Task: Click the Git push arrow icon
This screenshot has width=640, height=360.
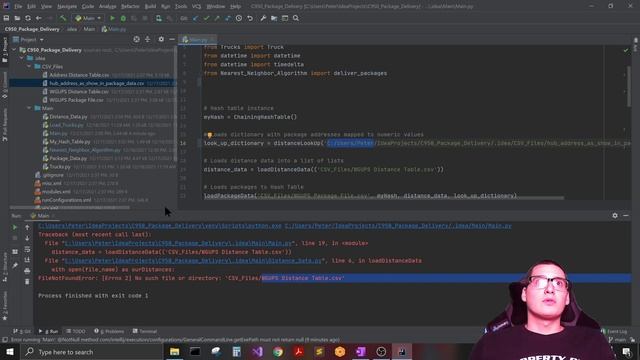Action: coord(217,18)
